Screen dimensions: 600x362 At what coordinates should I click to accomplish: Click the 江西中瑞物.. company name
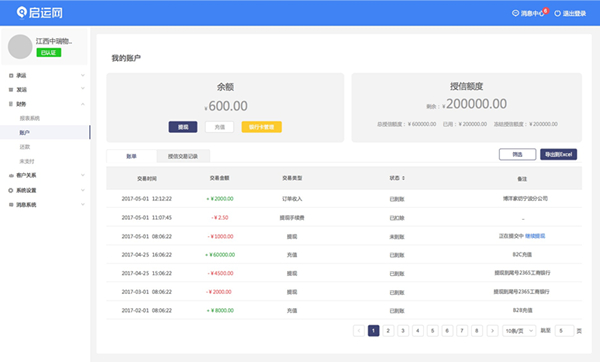pyautogui.click(x=54, y=41)
